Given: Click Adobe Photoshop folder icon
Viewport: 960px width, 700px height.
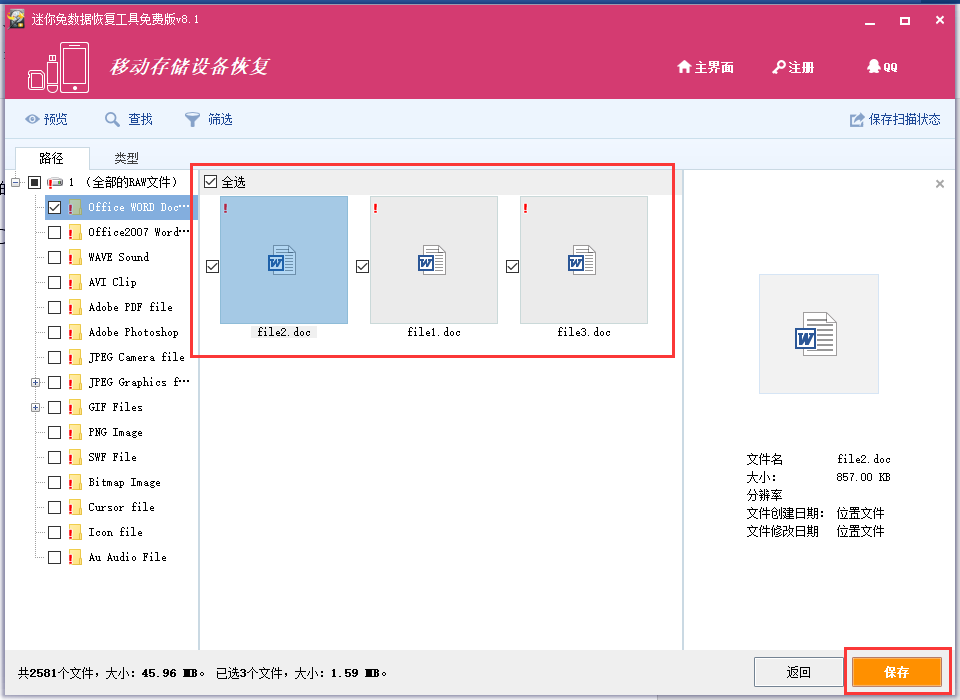Looking at the screenshot, I should pyautogui.click(x=75, y=333).
